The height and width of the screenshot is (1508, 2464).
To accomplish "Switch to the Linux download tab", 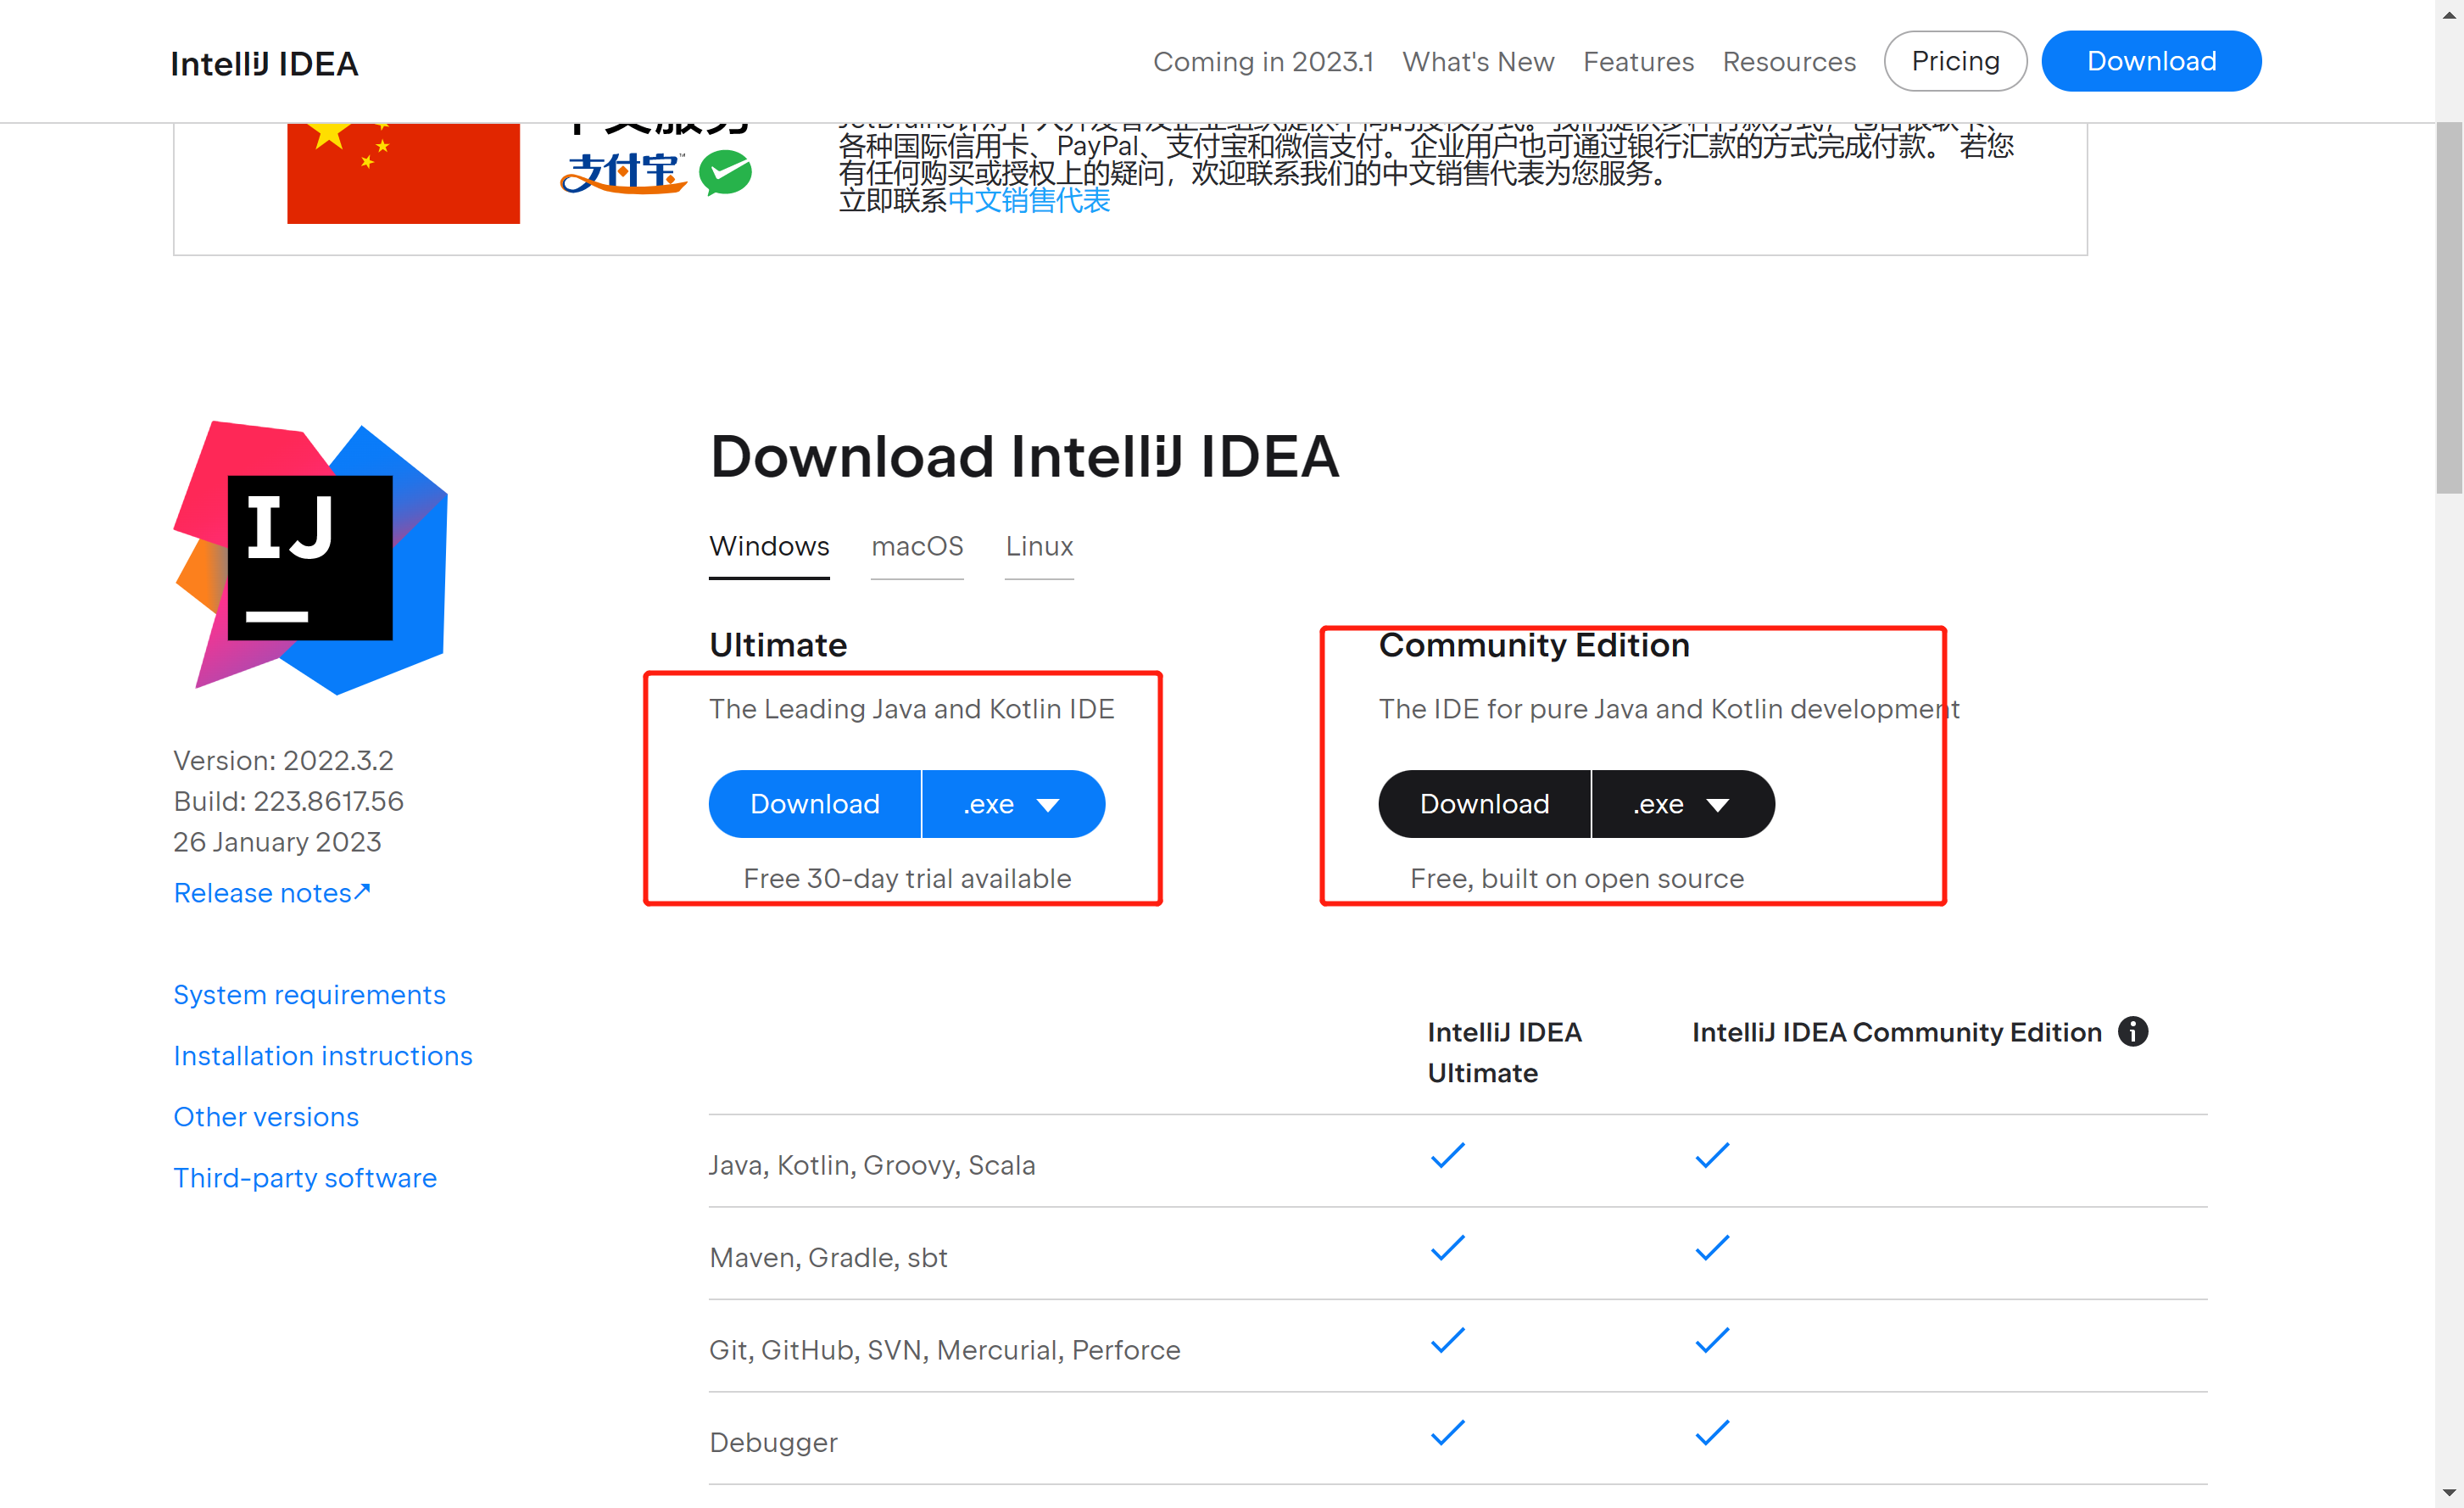I will 1039,546.
